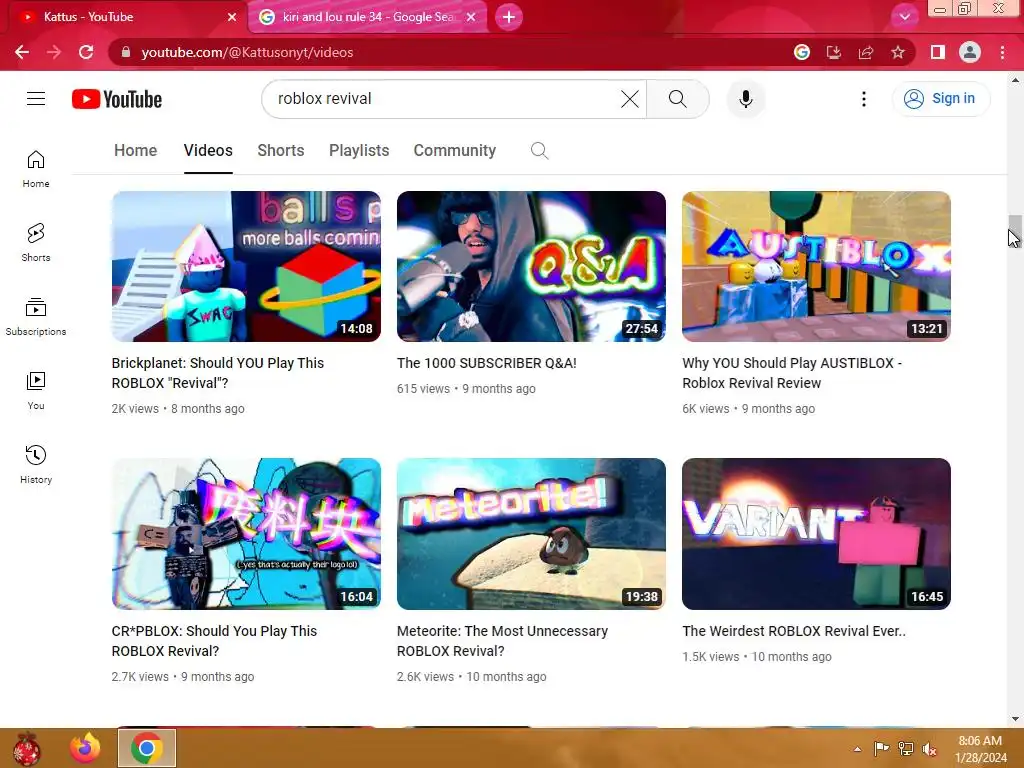Click title CR*PBLOX: Should You Play This ROBLOX Revival
1024x768 pixels.
click(x=214, y=641)
